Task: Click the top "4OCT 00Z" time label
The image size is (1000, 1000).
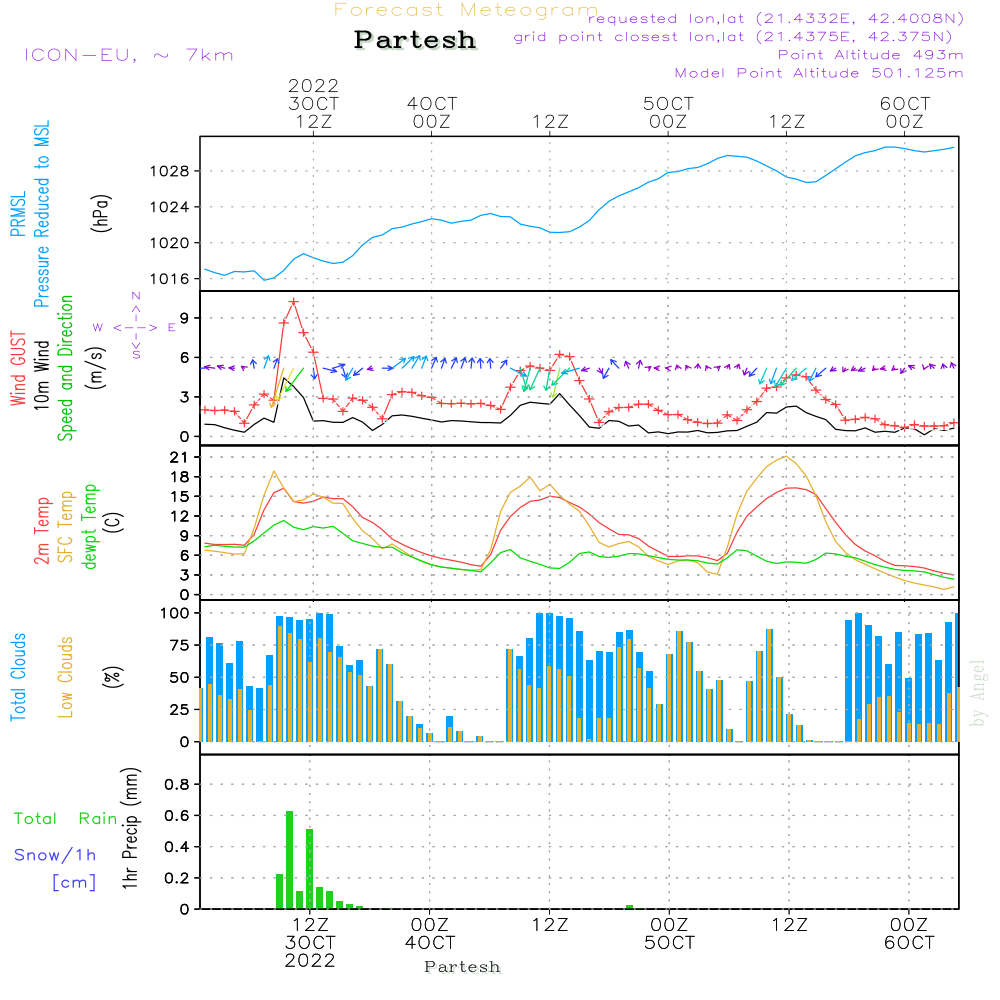Action: [x=431, y=113]
